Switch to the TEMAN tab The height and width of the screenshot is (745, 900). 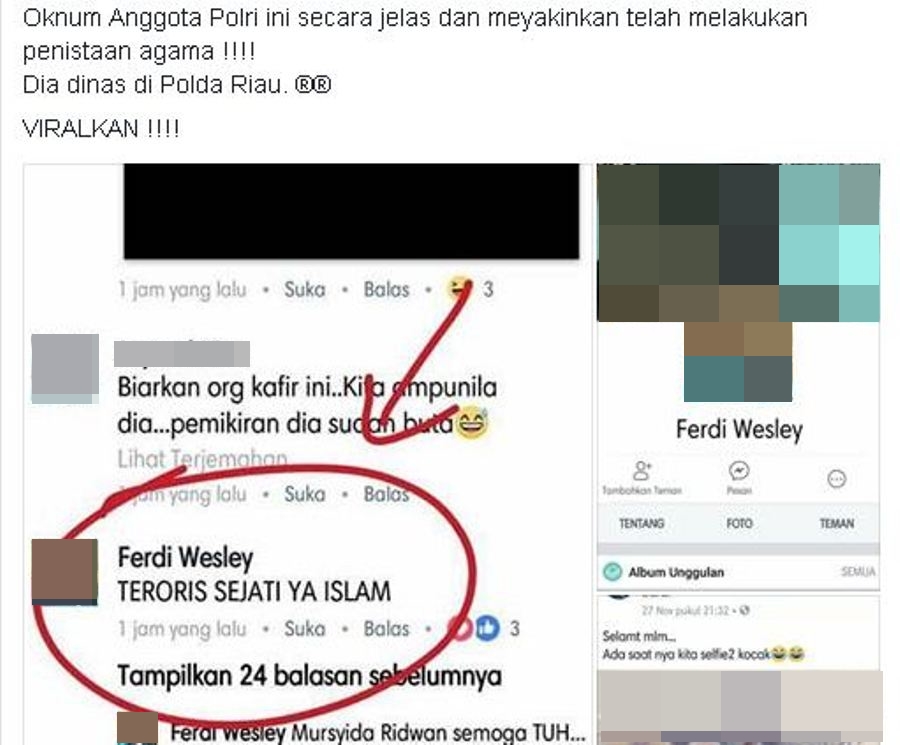point(836,523)
